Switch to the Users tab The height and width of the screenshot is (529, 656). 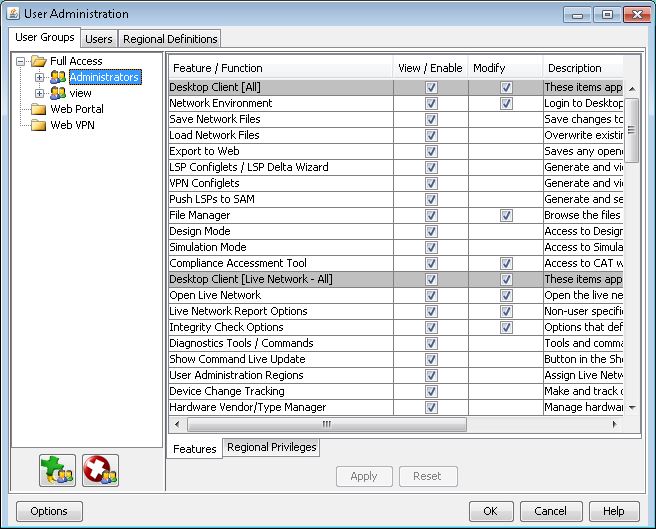click(x=98, y=39)
